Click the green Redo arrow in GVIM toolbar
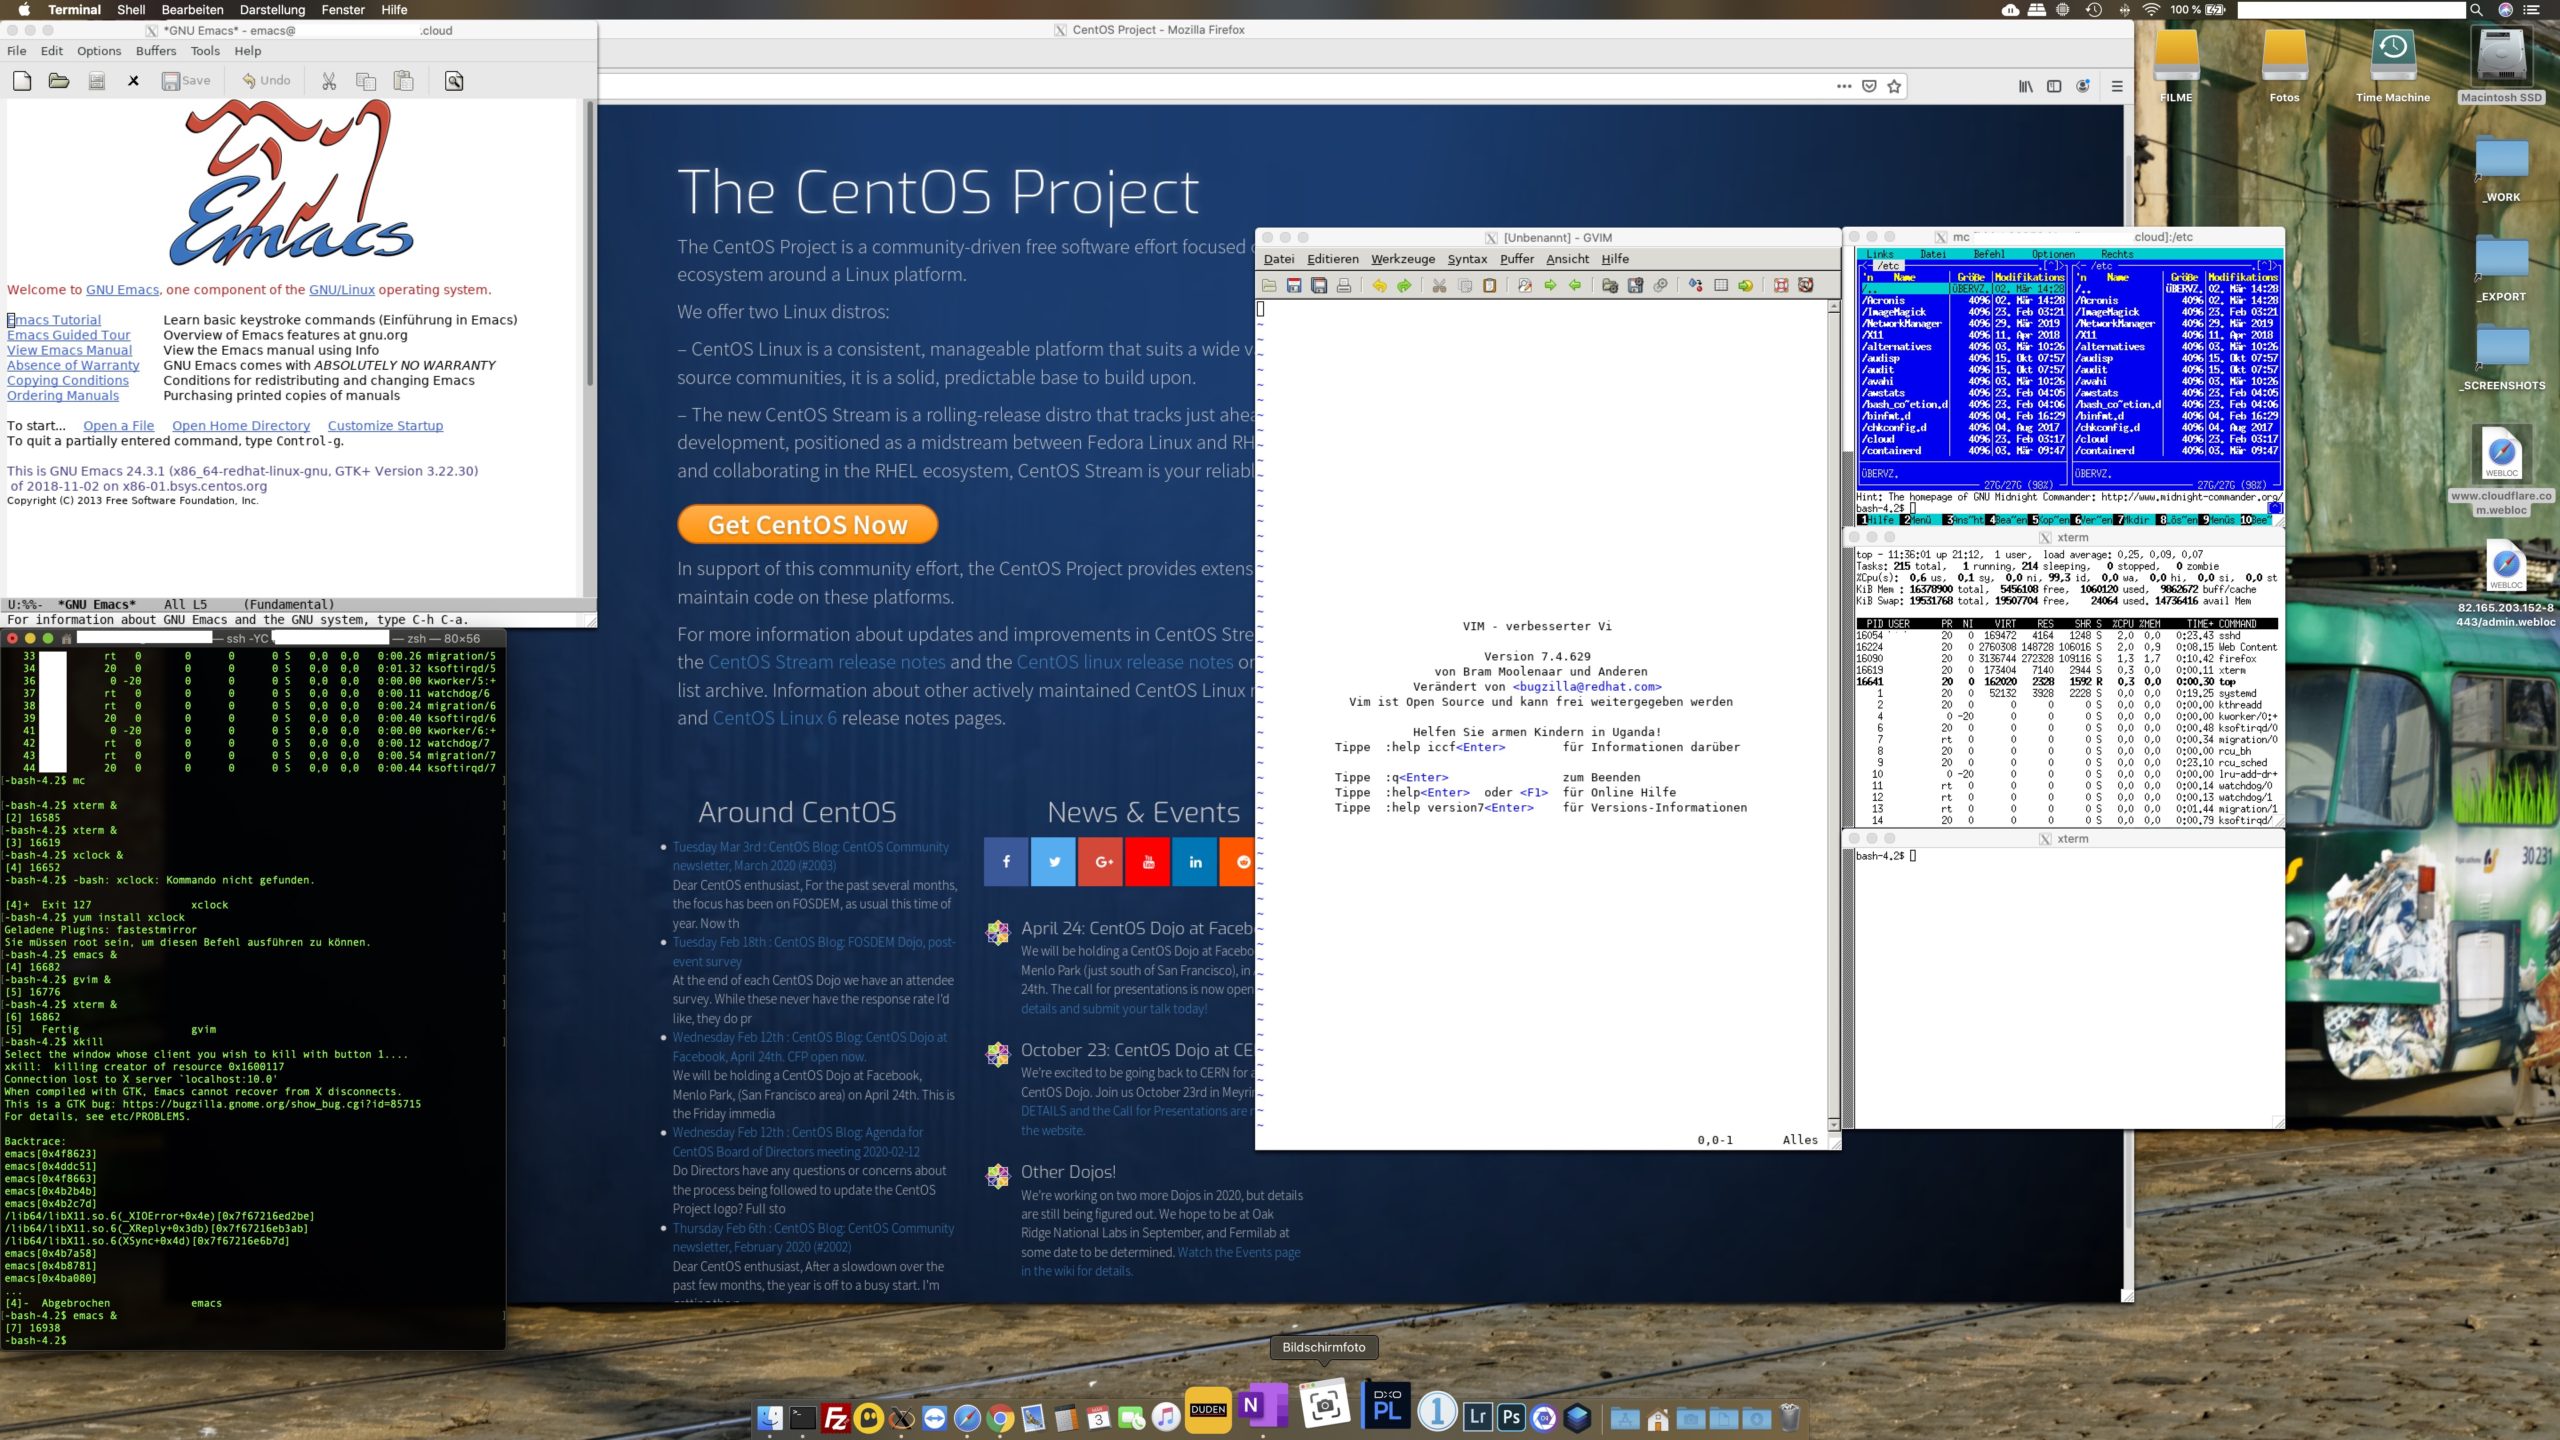2560x1440 pixels. 1404,286
